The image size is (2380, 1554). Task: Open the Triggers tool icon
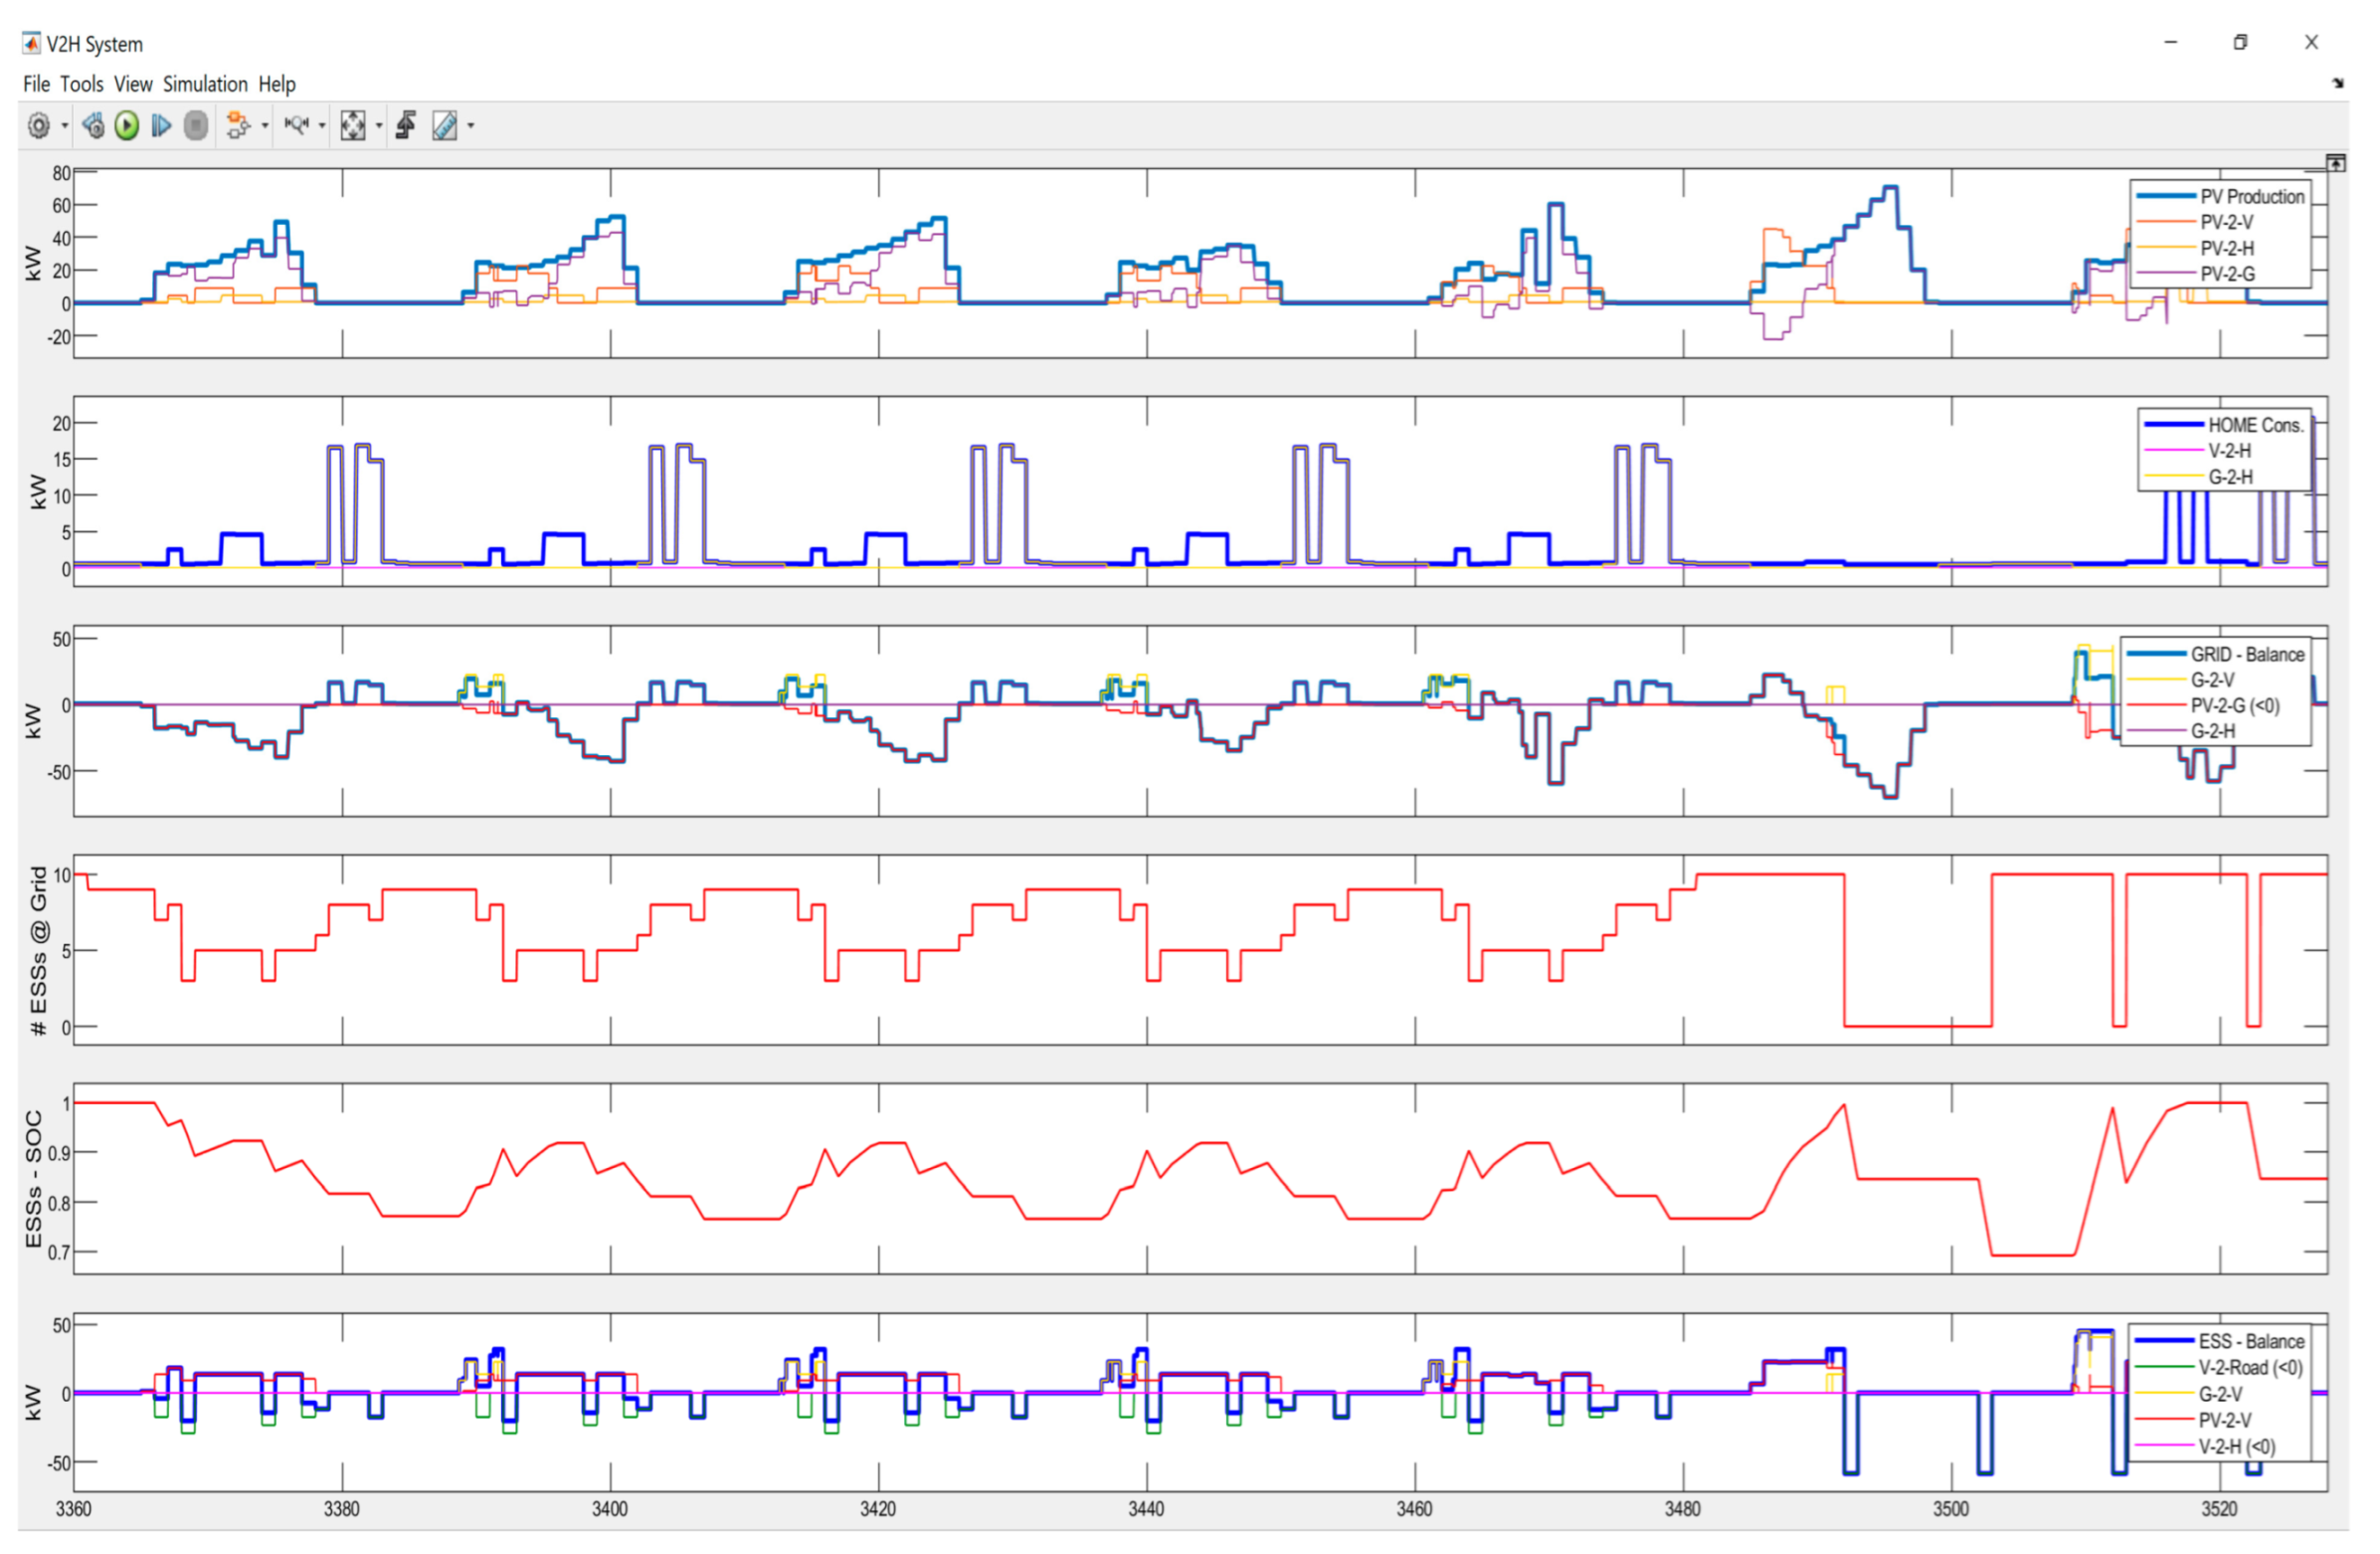(x=406, y=126)
